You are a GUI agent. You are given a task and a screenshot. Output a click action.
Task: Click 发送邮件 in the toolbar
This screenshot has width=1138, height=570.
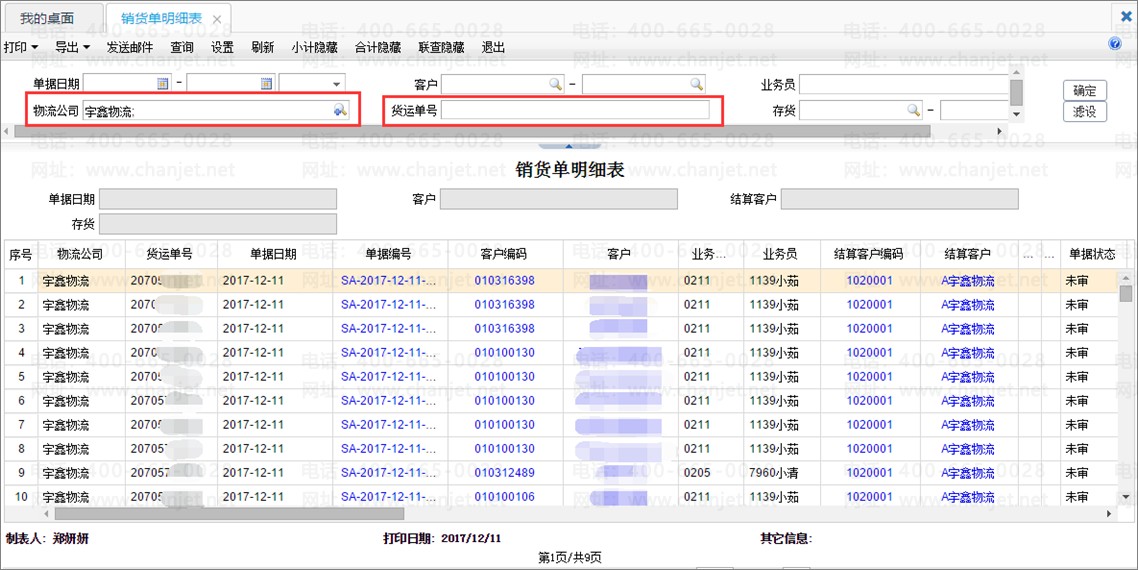tap(130, 47)
